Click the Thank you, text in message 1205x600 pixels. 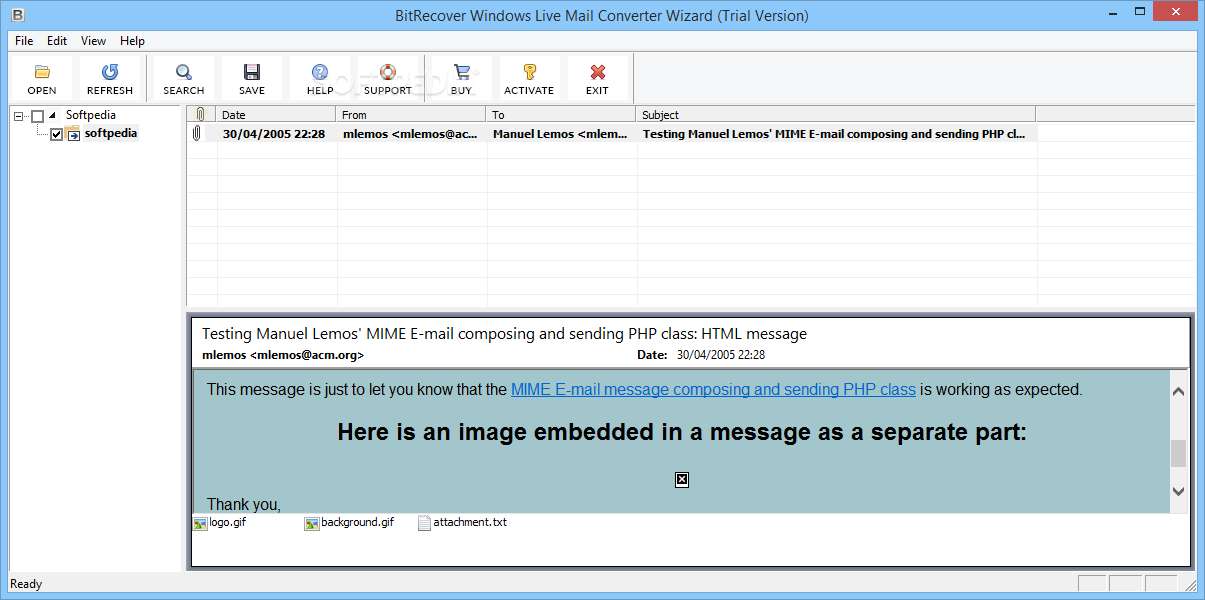244,504
